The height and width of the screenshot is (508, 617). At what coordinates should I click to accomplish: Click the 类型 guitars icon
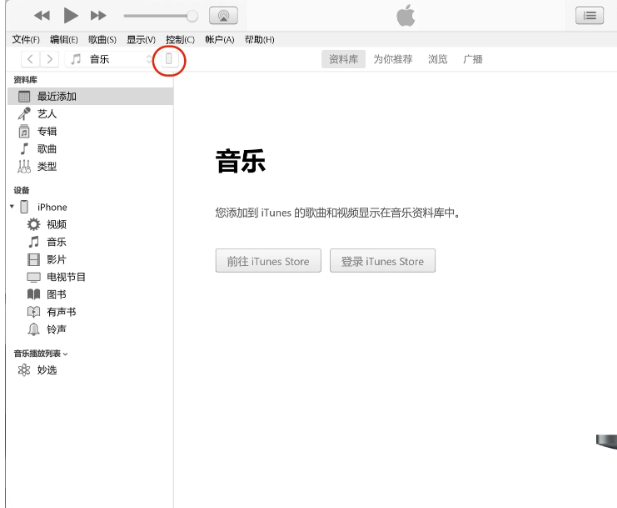click(x=24, y=166)
